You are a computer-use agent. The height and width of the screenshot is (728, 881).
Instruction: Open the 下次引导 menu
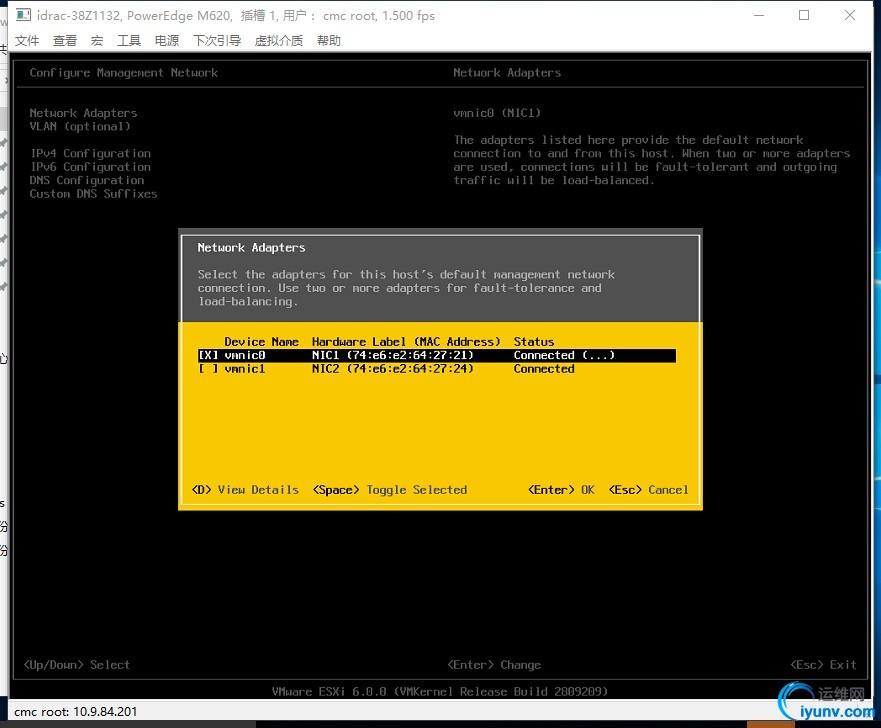tap(217, 40)
